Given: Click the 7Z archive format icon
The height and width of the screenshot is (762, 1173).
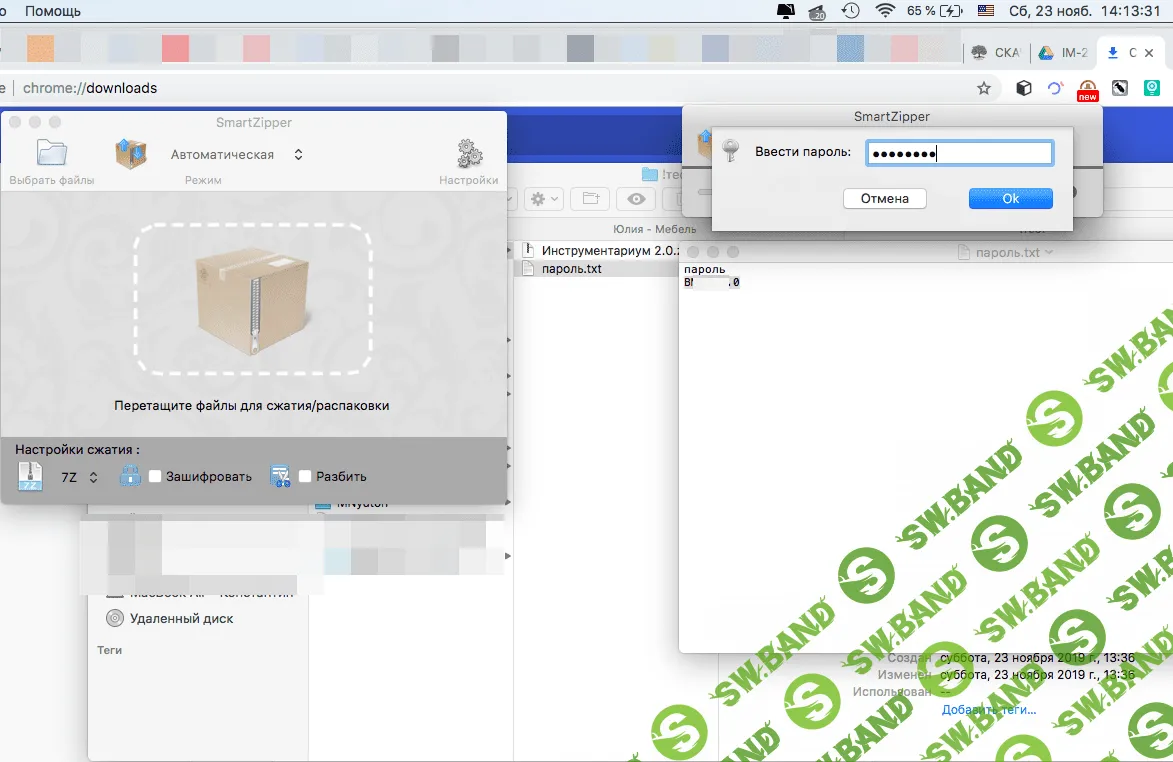Looking at the screenshot, I should pyautogui.click(x=31, y=477).
